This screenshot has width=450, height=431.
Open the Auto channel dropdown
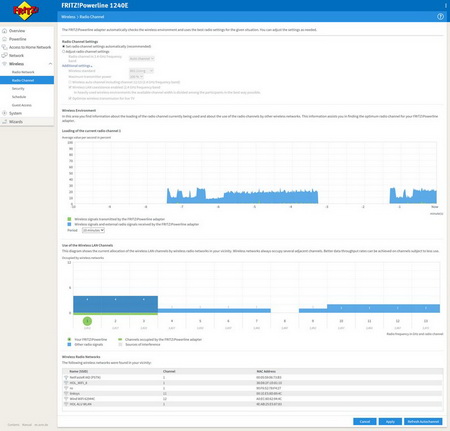tap(142, 59)
